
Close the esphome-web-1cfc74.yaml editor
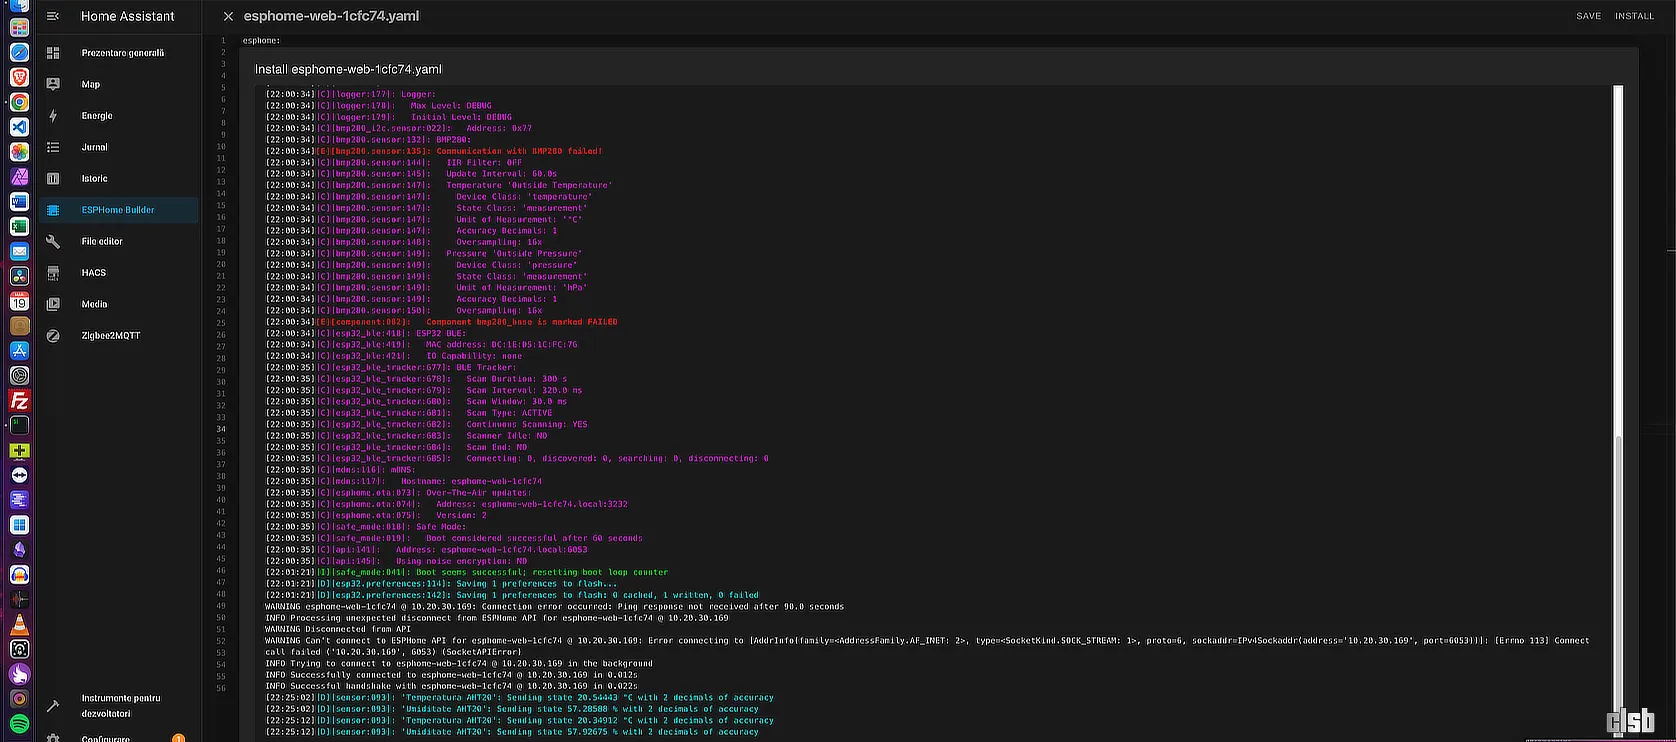pos(228,16)
